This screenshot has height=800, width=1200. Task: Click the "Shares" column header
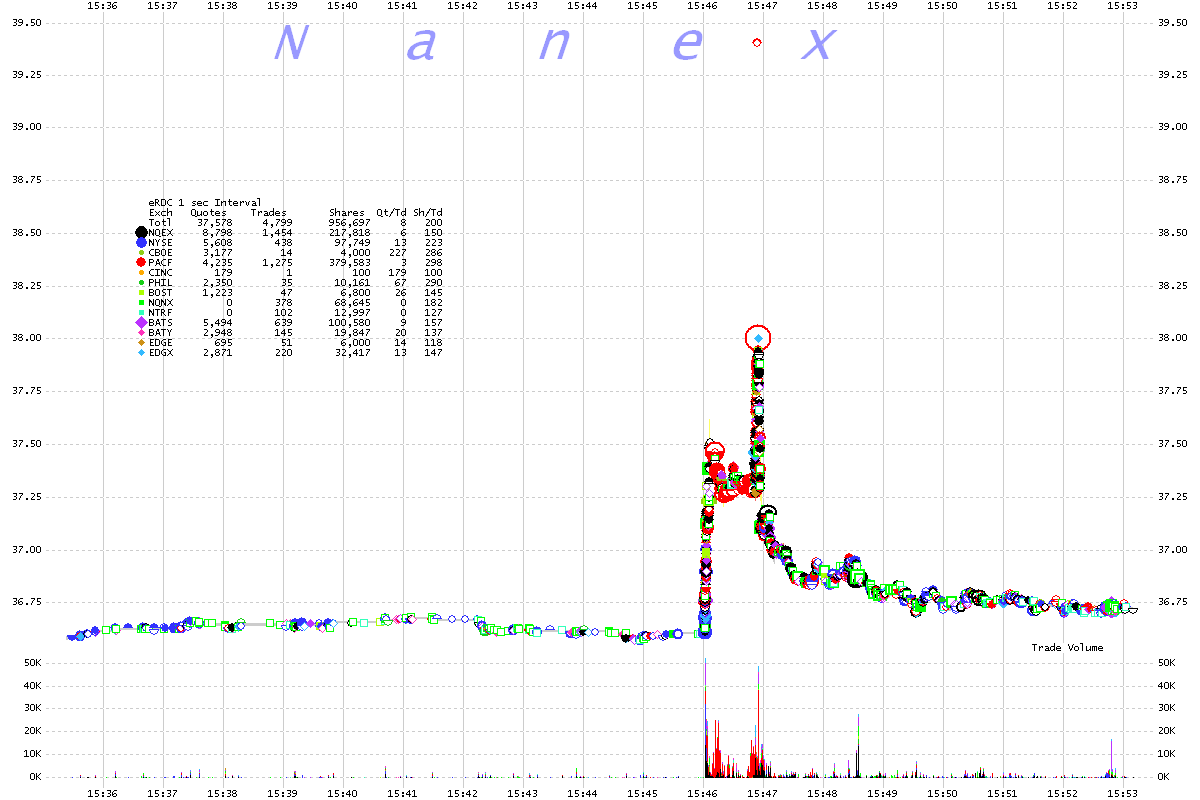[x=347, y=212]
